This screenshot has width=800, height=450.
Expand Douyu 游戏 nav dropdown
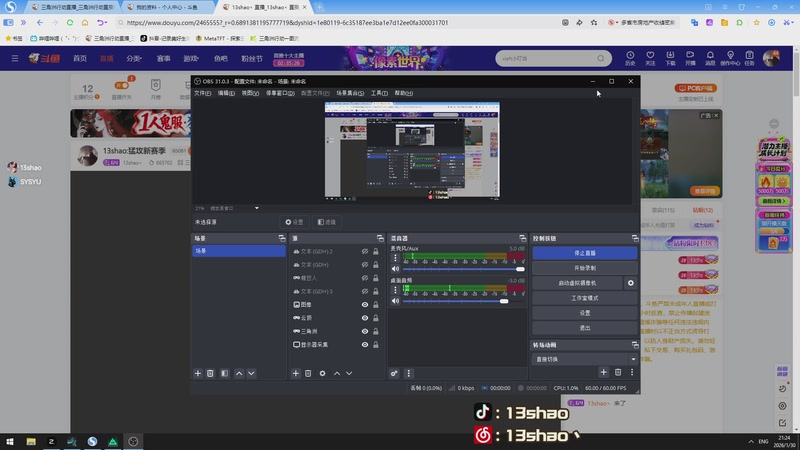191,58
